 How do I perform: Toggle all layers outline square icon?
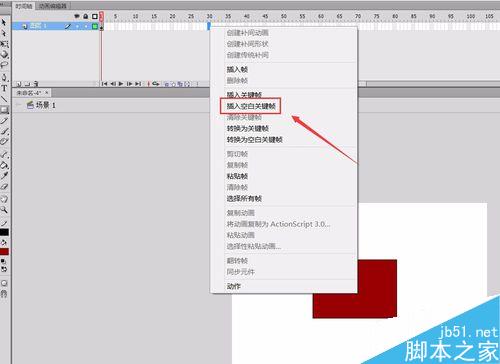(x=95, y=16)
